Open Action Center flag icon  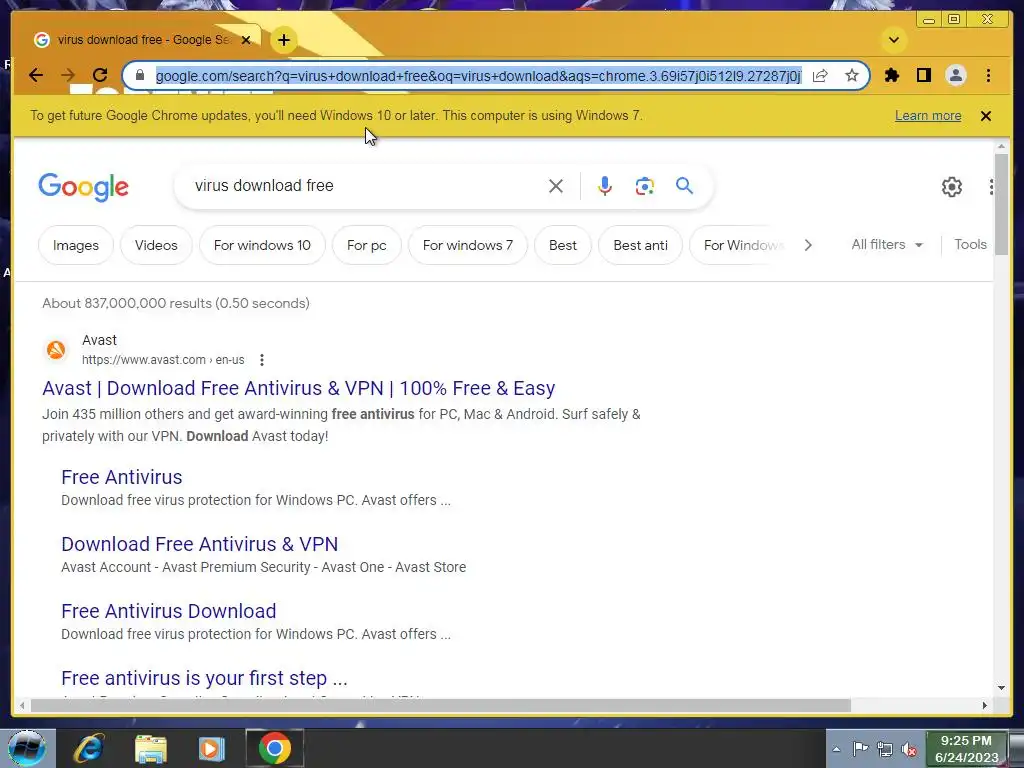861,748
